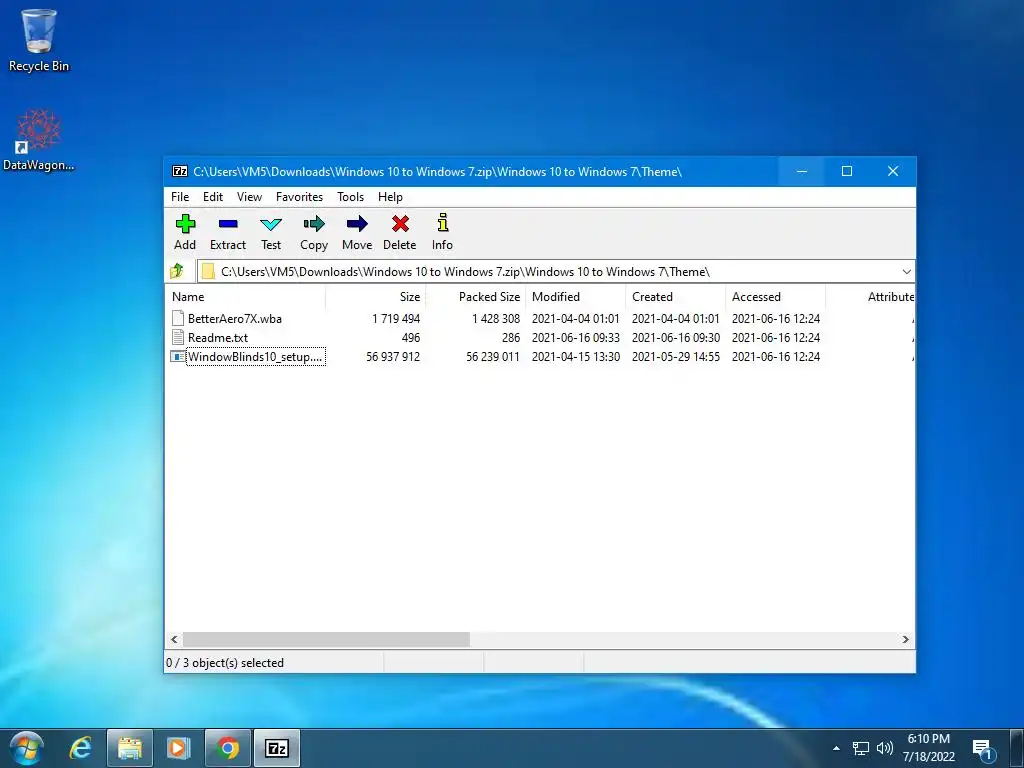Open the notification center icon
Screen dimensions: 1024x768
click(x=982, y=749)
